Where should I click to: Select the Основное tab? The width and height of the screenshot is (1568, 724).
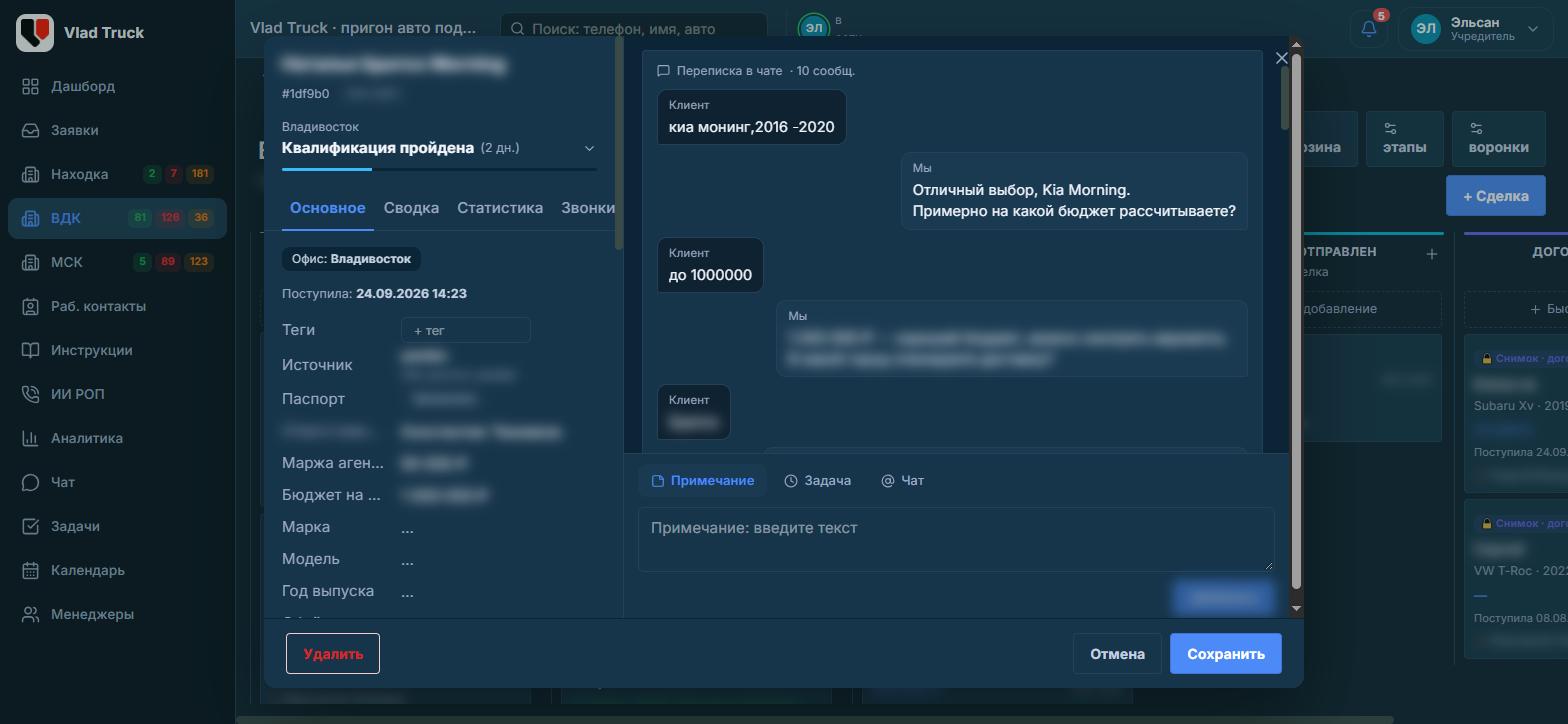pos(327,208)
